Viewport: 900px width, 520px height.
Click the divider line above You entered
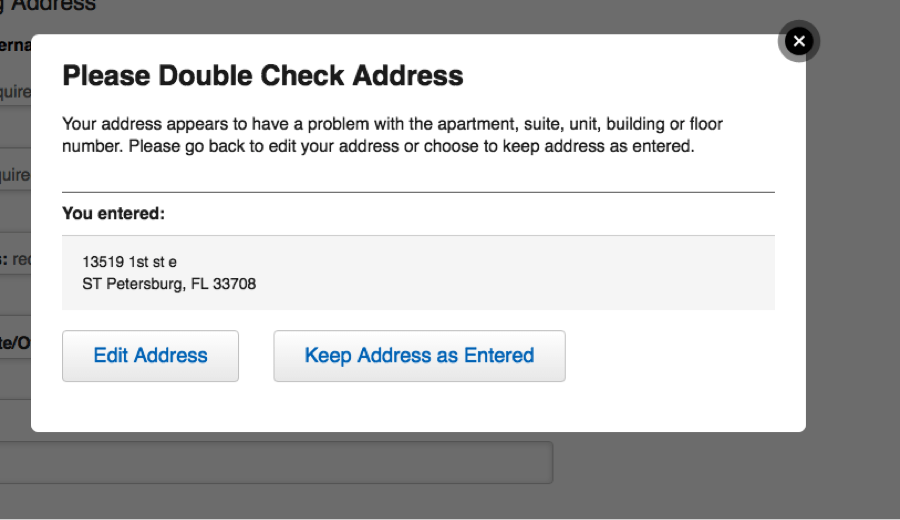pyautogui.click(x=418, y=192)
